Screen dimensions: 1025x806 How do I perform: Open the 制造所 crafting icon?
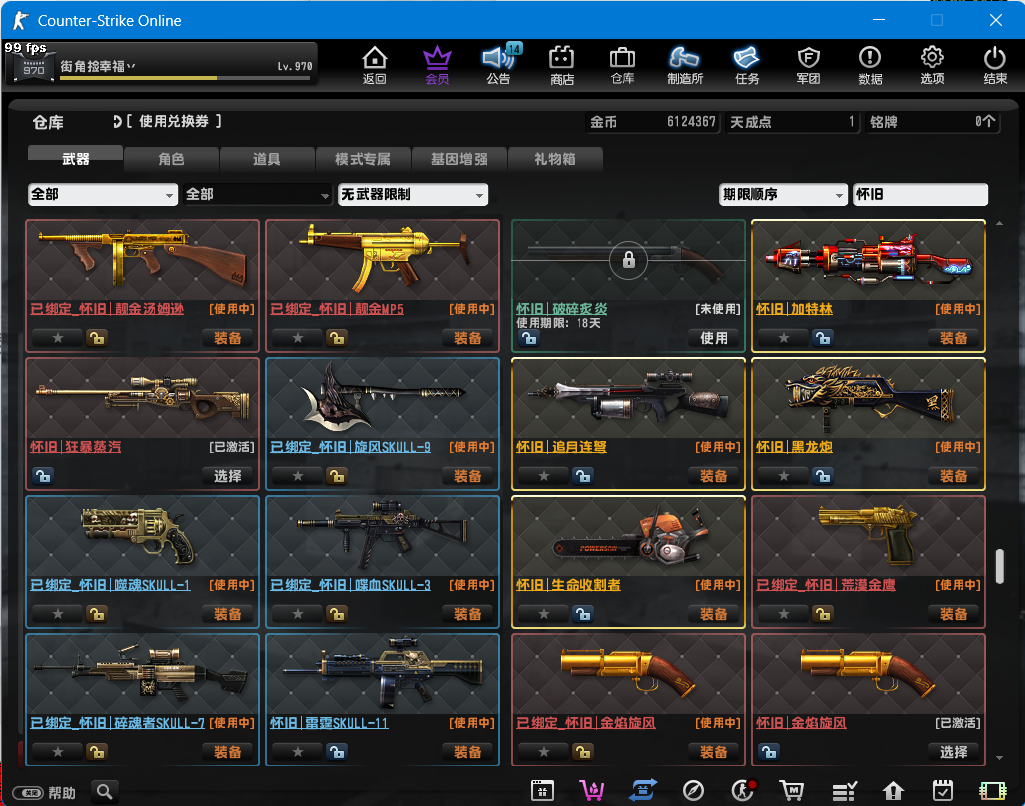coord(684,65)
